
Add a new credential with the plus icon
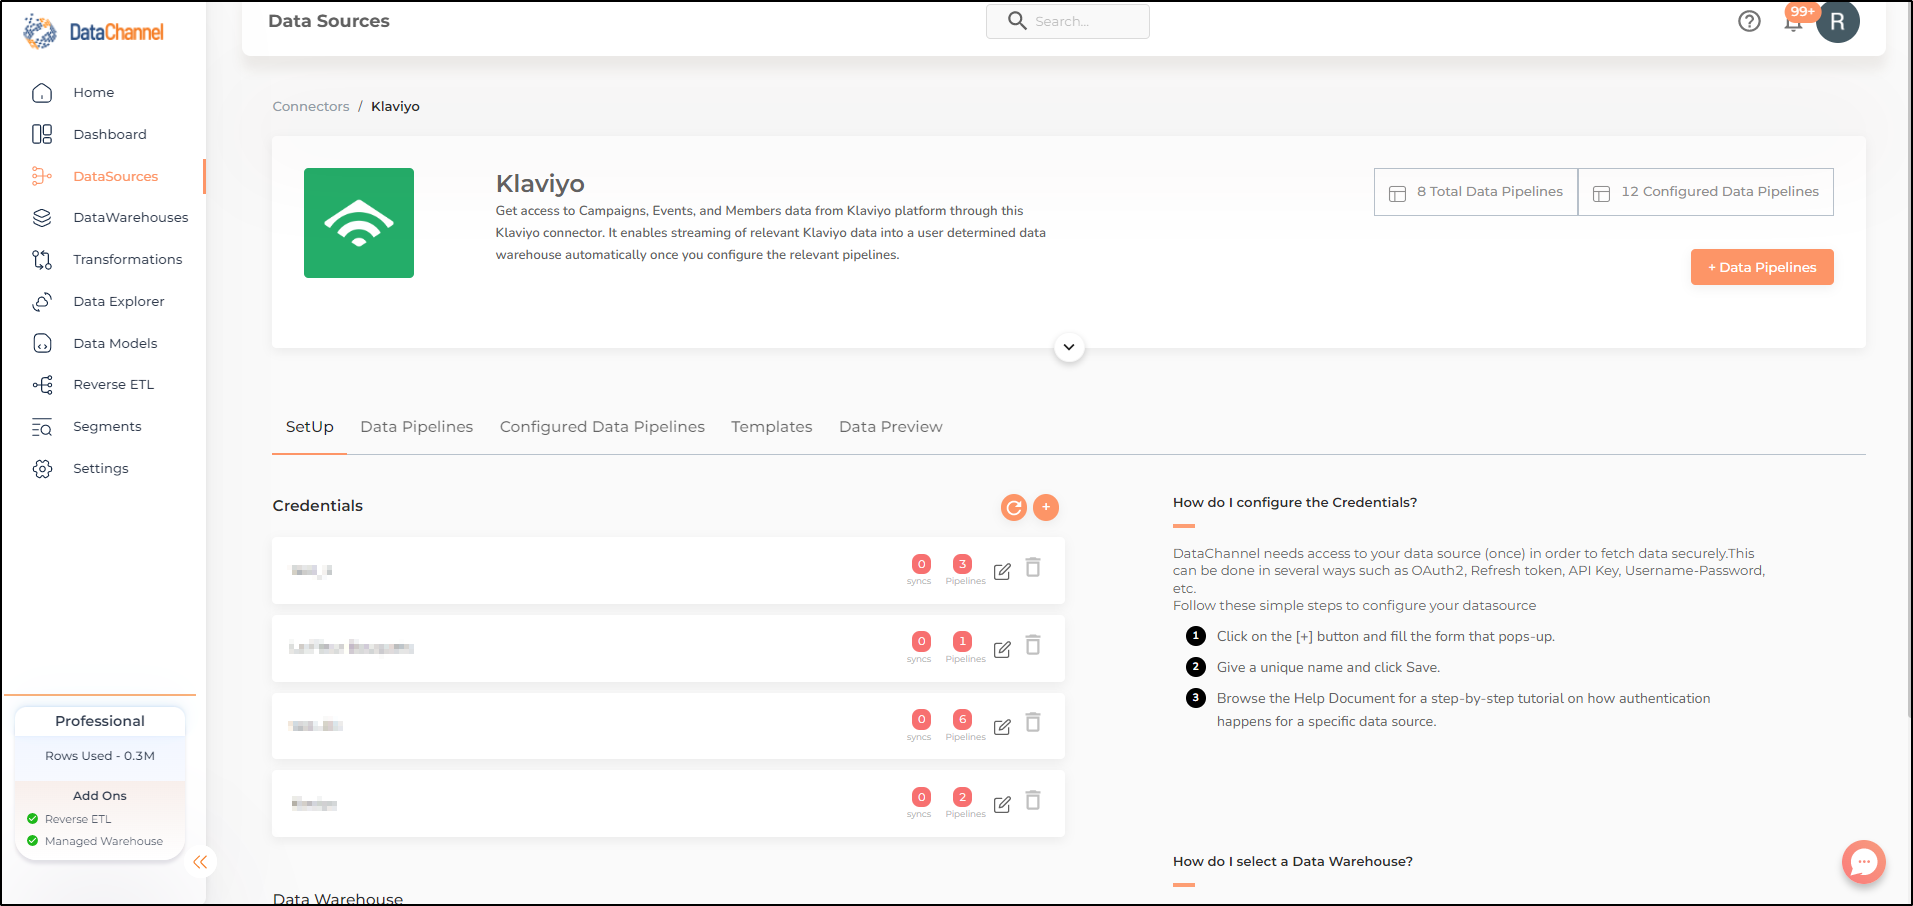1046,508
